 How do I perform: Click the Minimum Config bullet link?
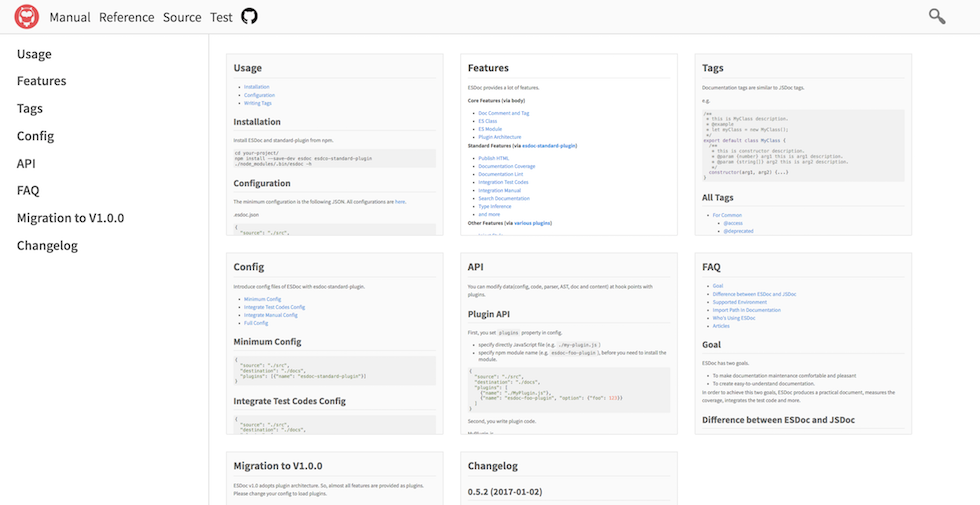(262, 299)
